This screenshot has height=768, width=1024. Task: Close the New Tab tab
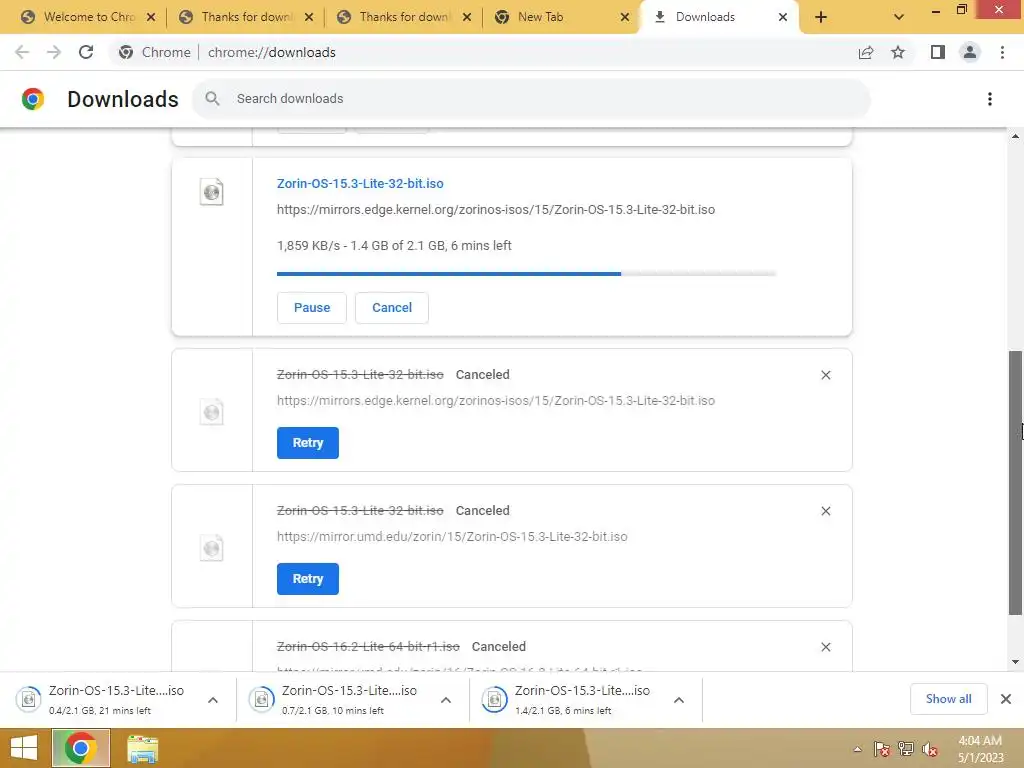624,17
